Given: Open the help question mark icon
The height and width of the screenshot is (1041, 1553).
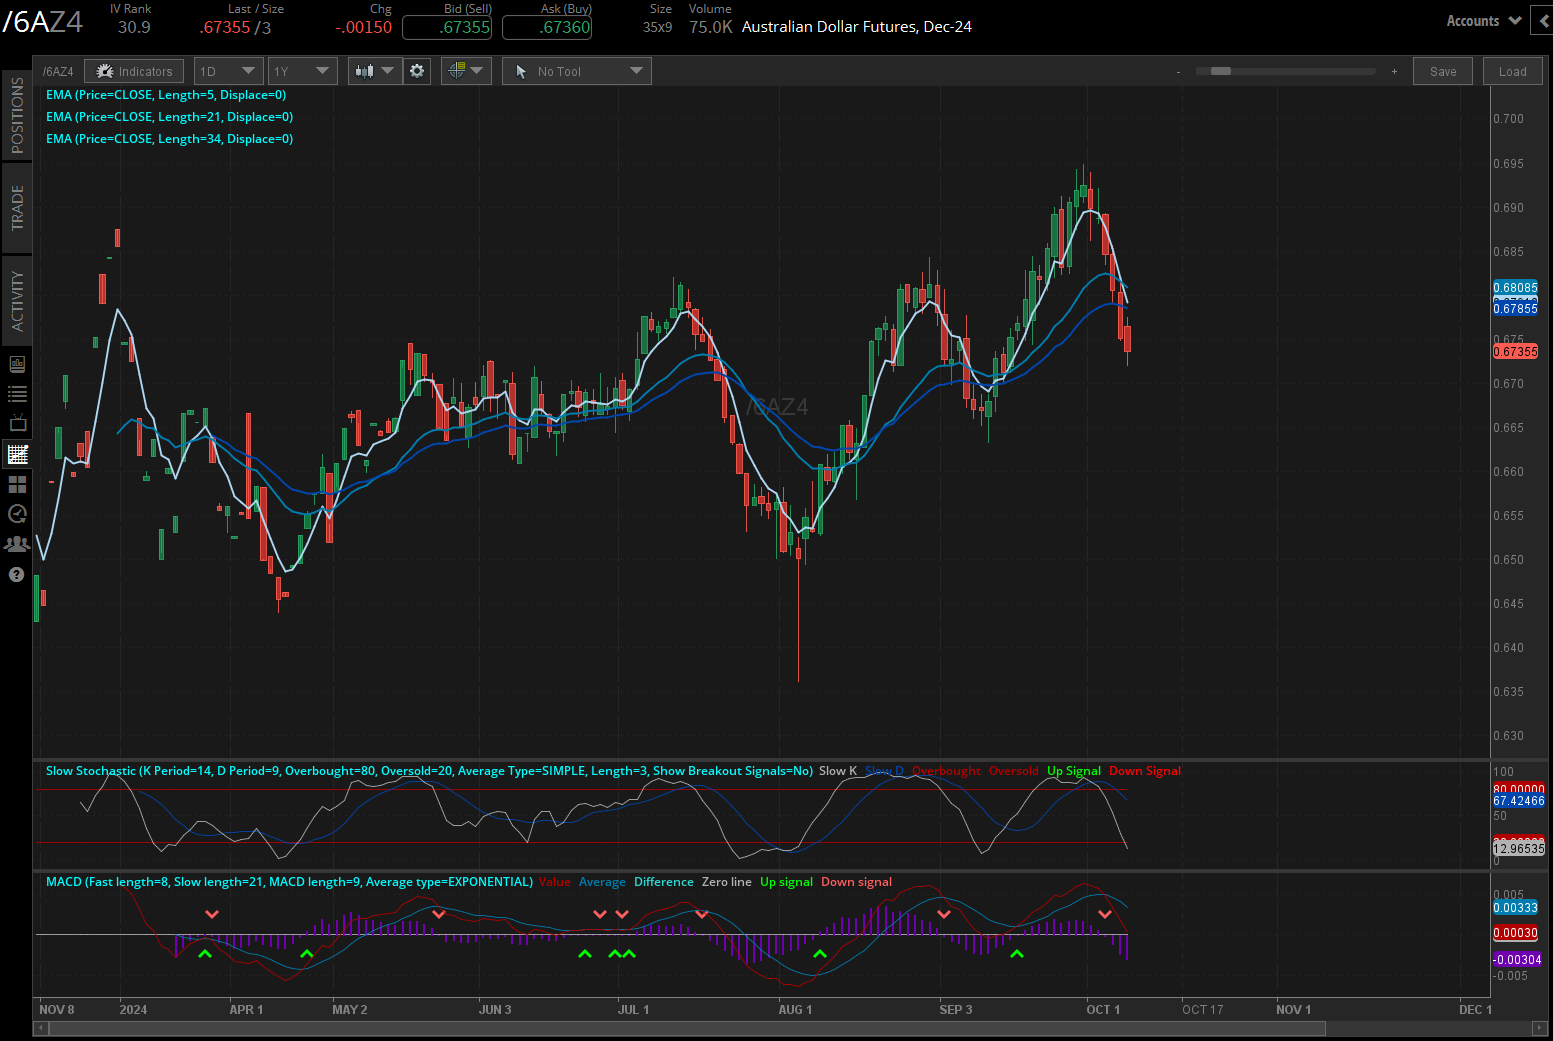Looking at the screenshot, I should pos(17,574).
